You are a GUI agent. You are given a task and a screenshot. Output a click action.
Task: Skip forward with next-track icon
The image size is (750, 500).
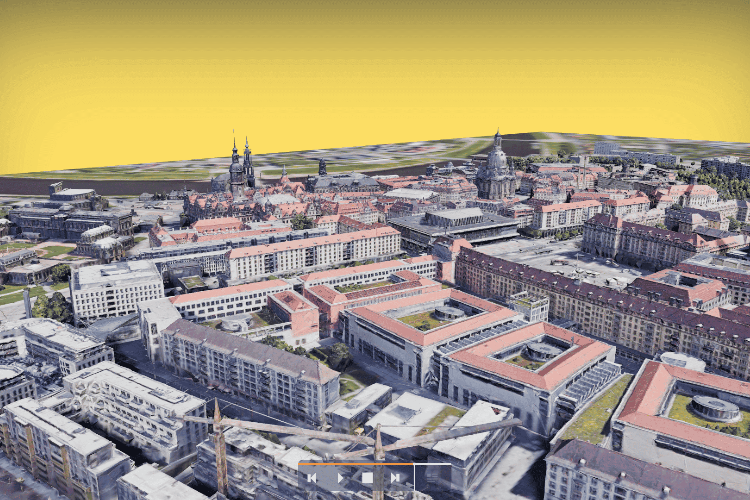point(396,479)
